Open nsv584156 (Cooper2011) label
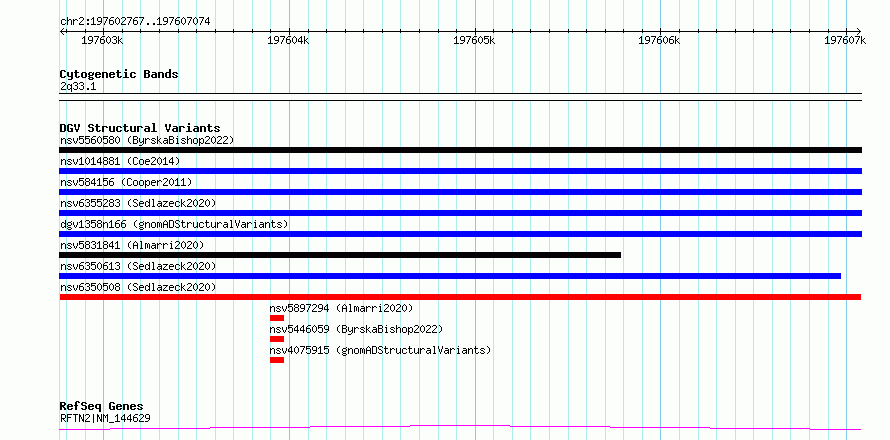 click(126, 182)
